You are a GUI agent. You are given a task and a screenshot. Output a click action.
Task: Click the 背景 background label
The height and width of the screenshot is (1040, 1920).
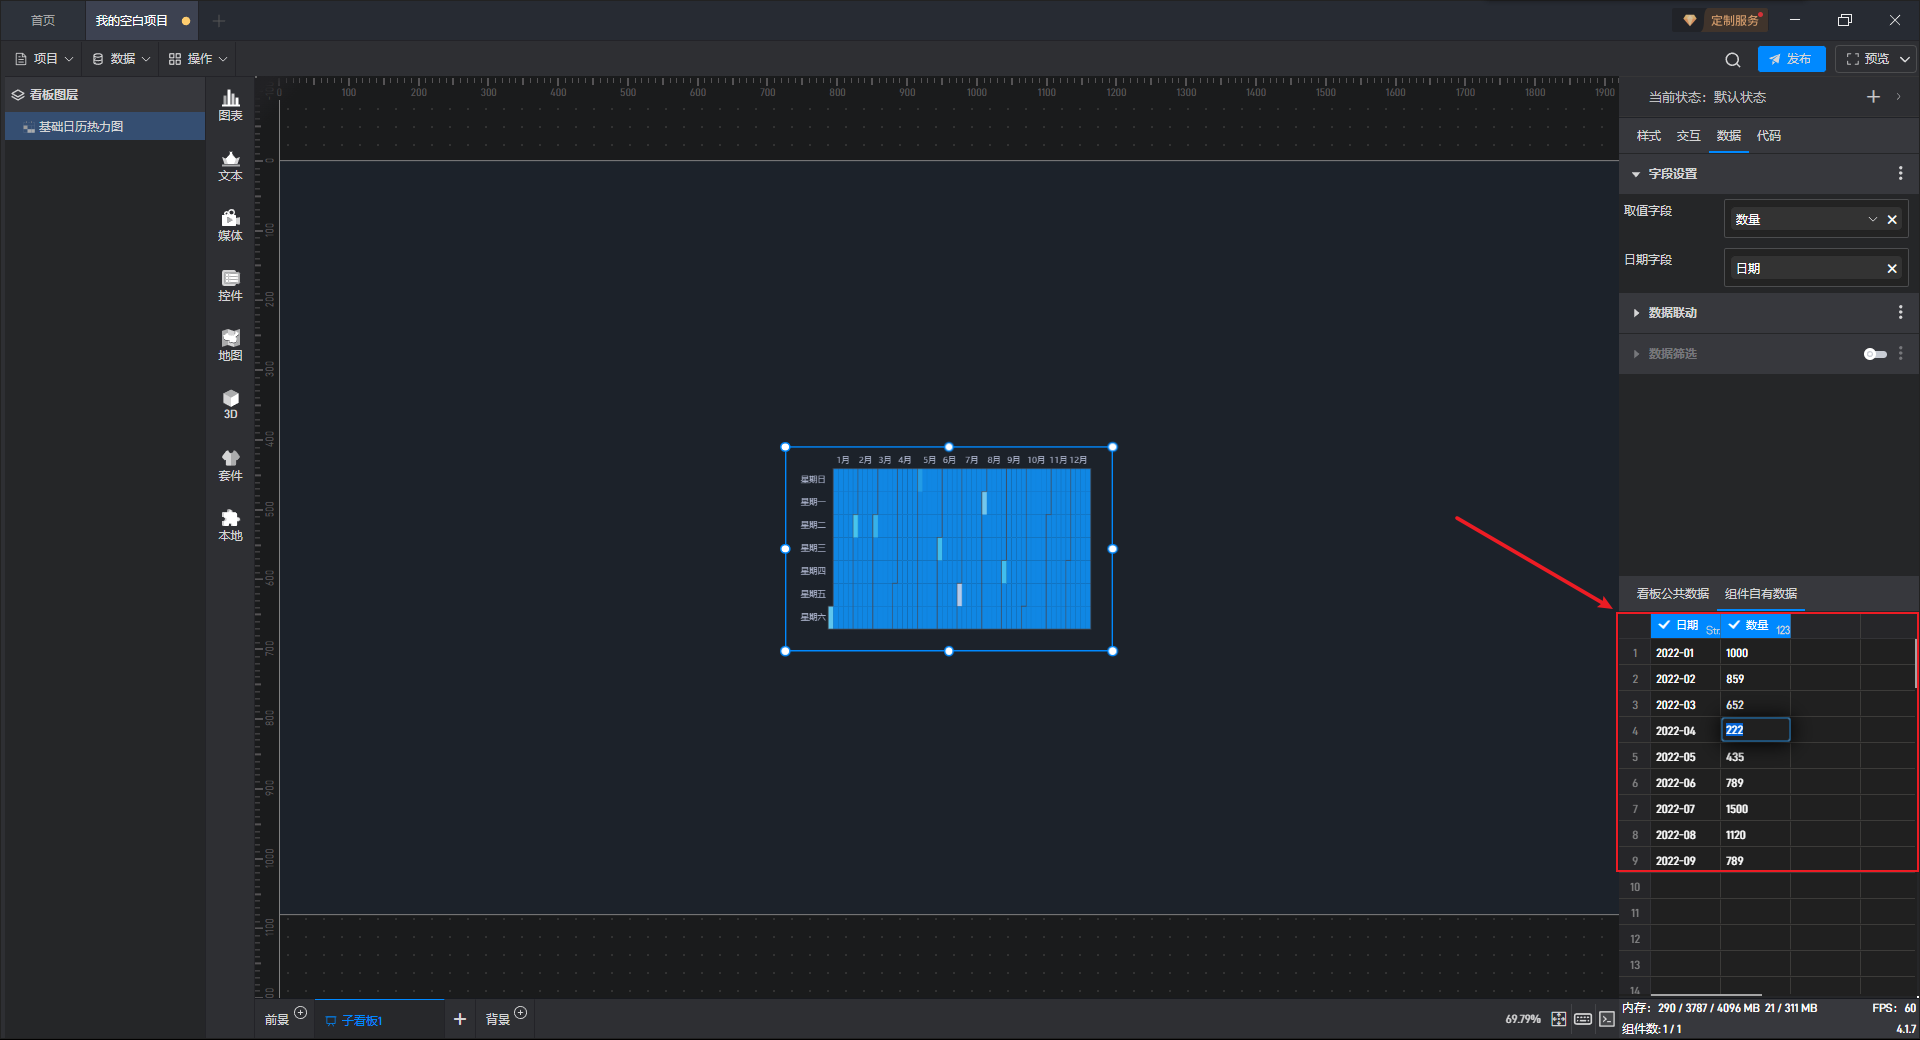coord(497,1020)
